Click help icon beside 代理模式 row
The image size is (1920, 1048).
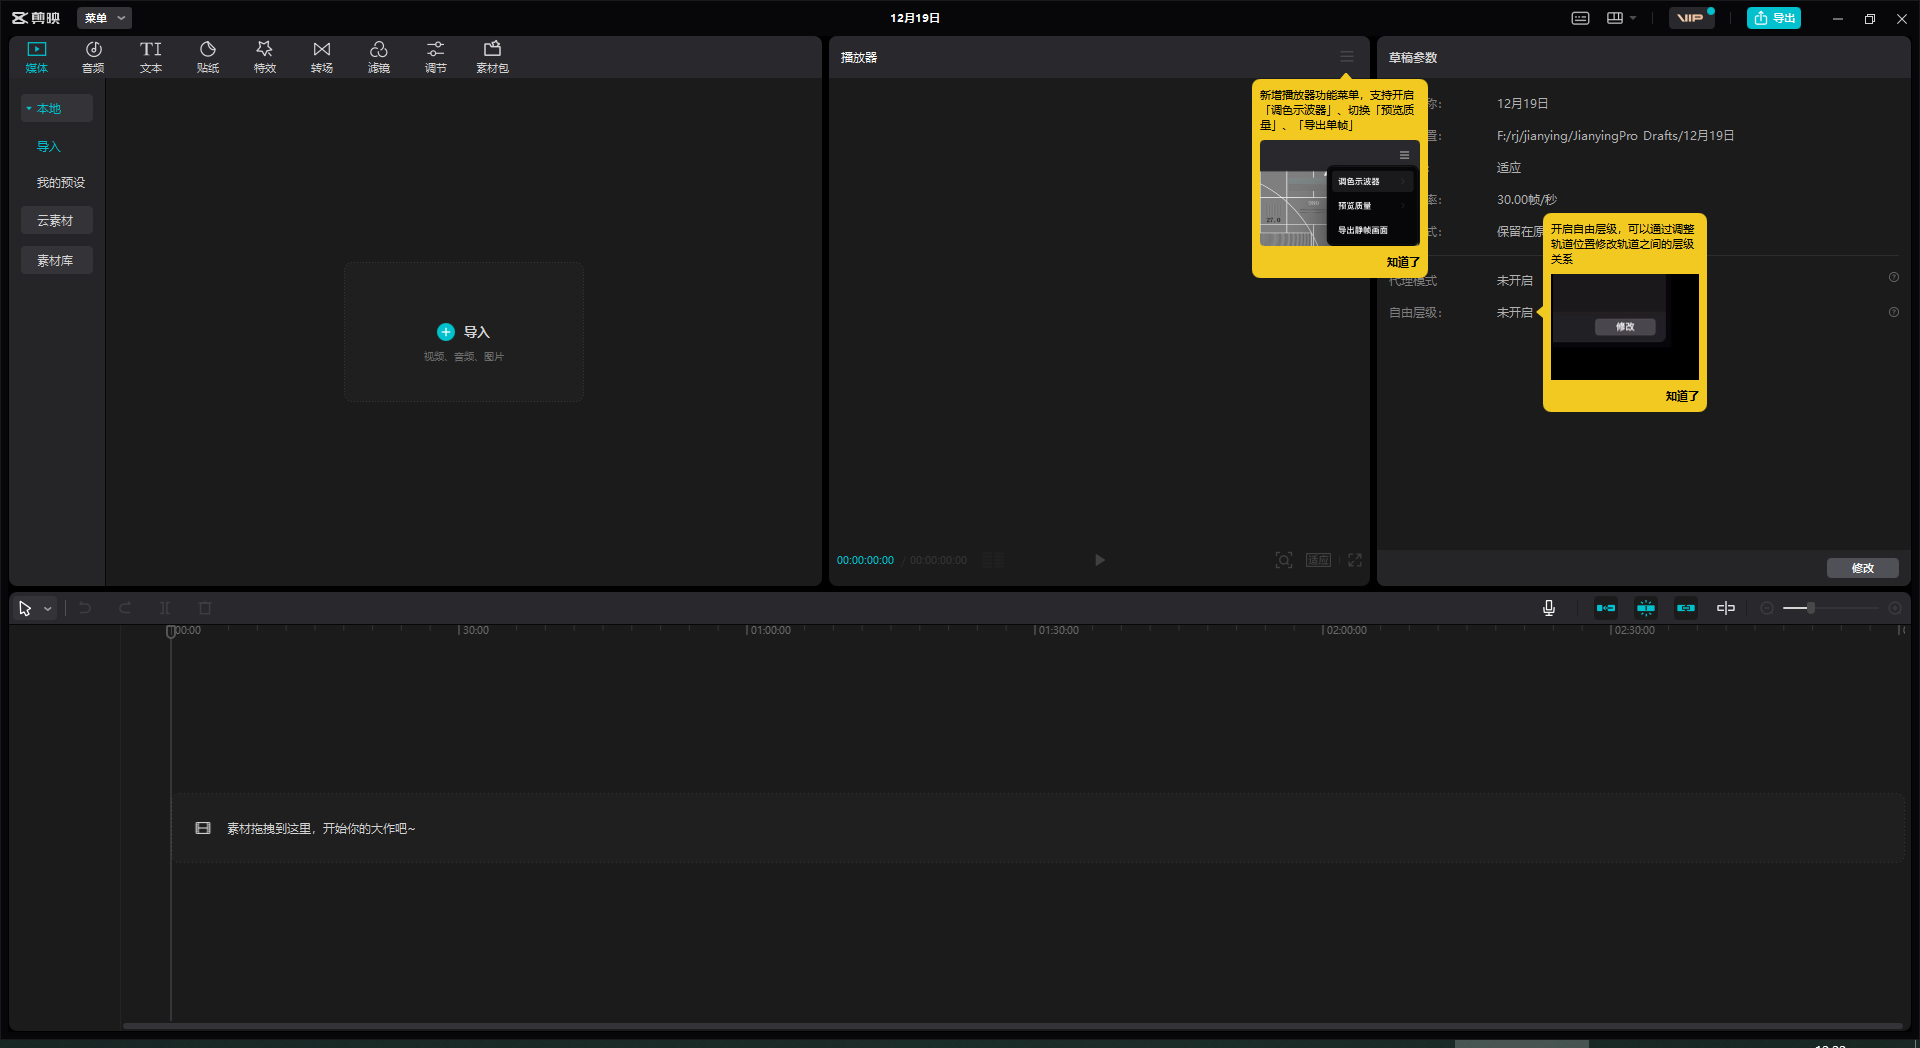pos(1894,277)
